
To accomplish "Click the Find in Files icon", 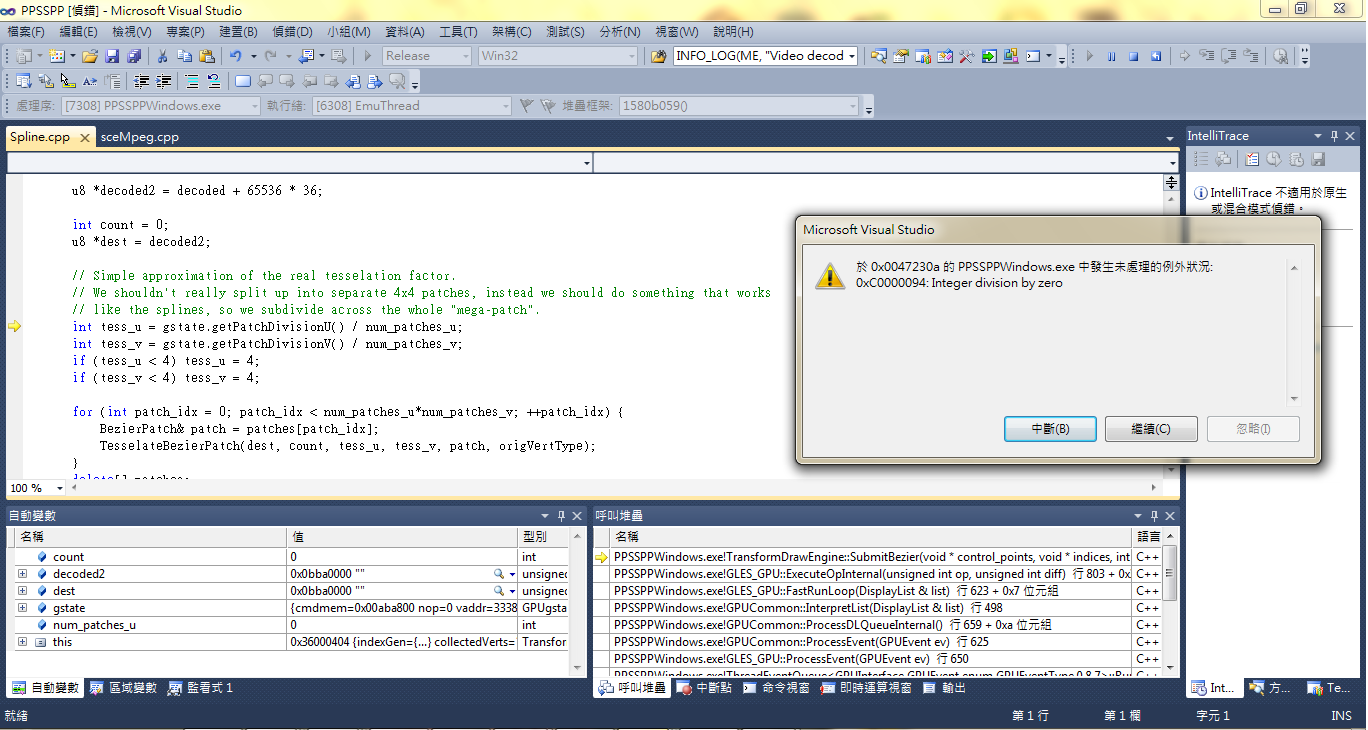I will (x=659, y=56).
